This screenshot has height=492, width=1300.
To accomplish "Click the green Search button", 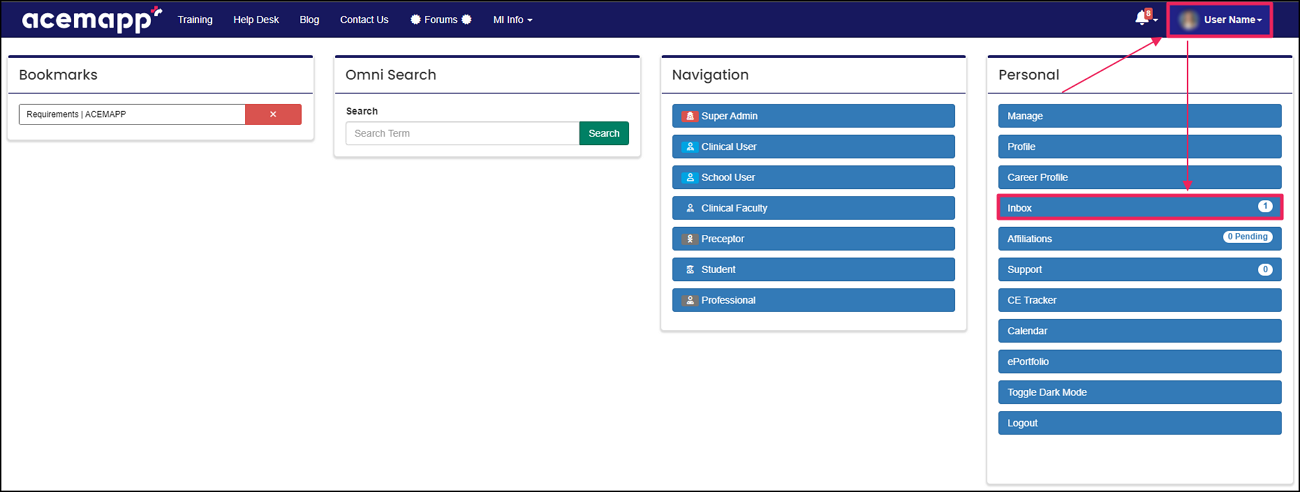I will click(604, 133).
